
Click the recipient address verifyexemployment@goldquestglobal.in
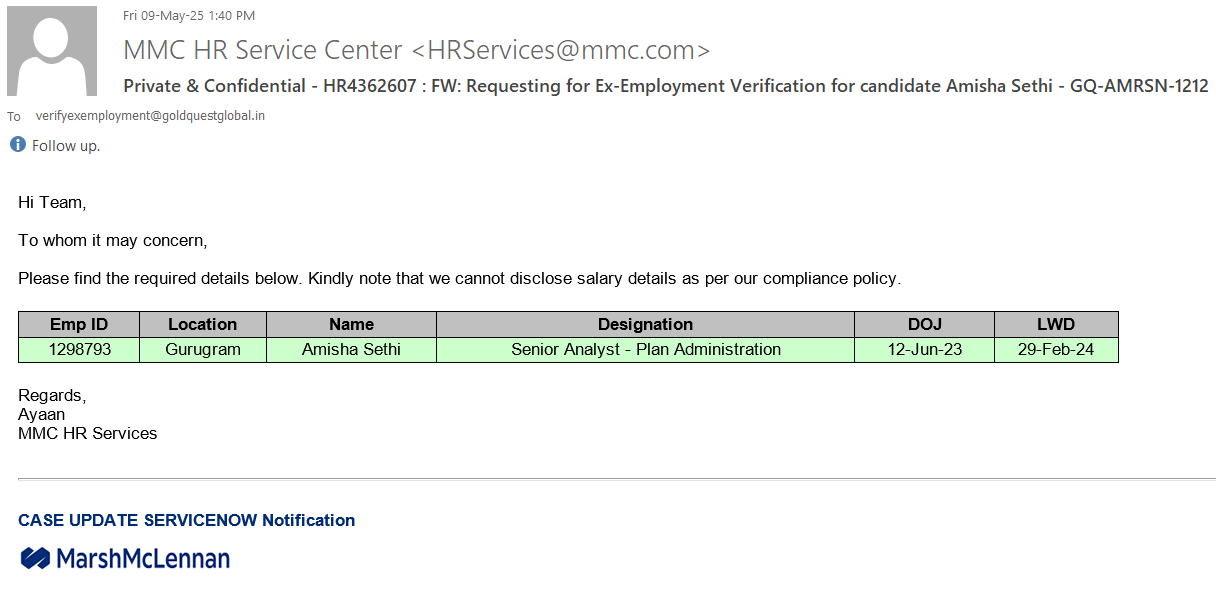(150, 116)
